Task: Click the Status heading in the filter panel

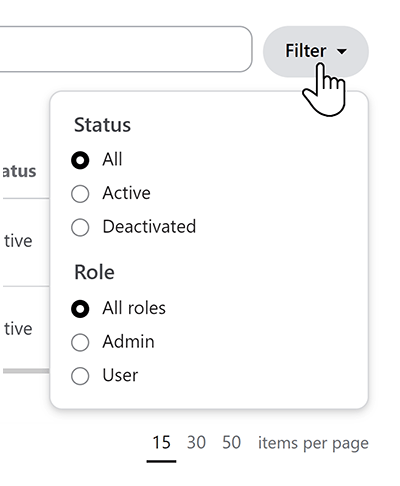Action: click(102, 125)
